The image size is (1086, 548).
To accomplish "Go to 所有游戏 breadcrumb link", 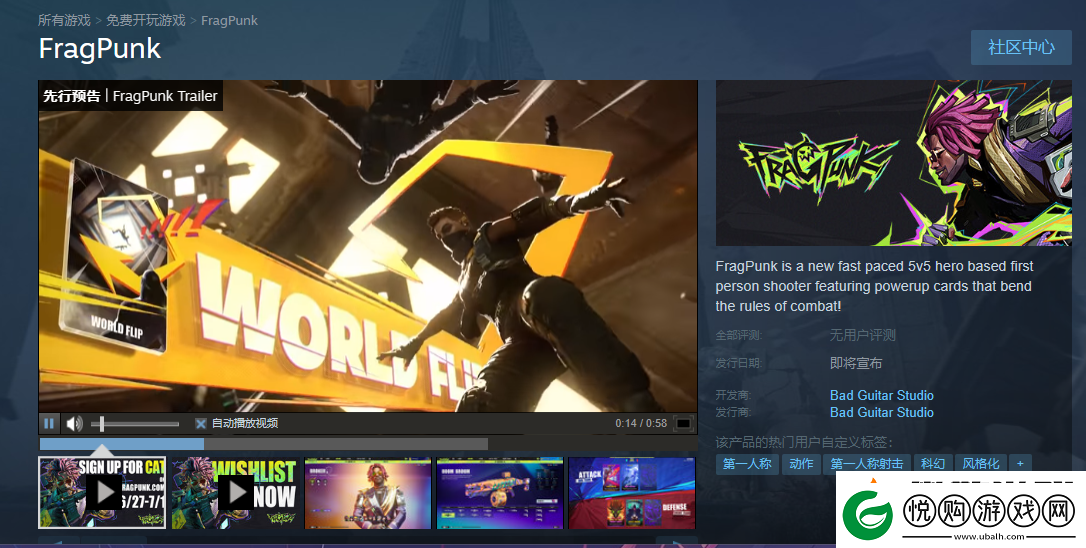I will pos(64,20).
